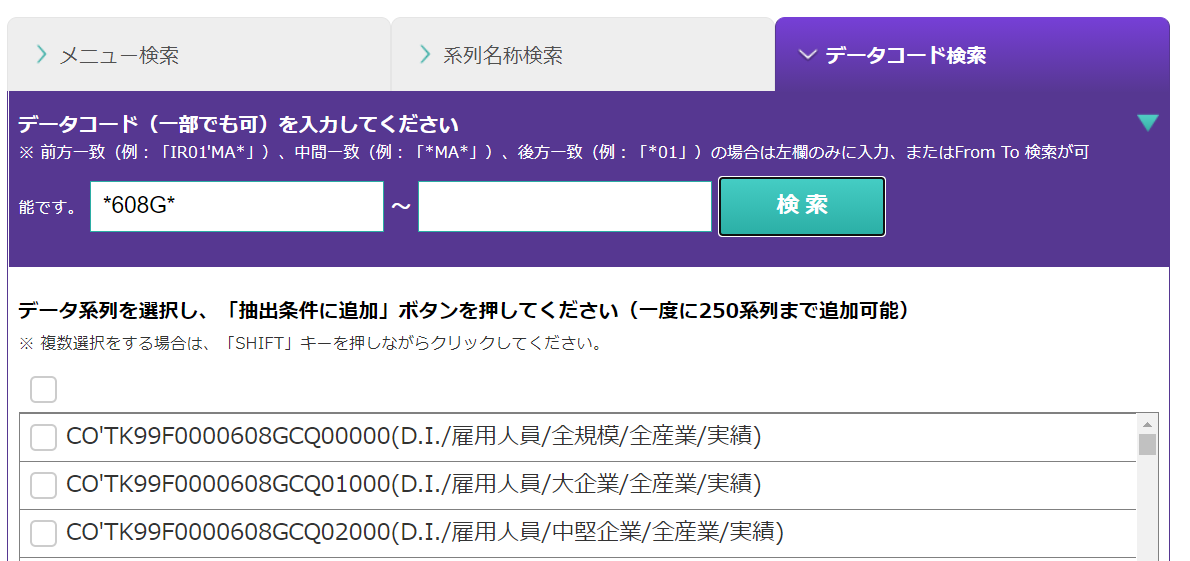Click the results list scroll-up arrow
The height and width of the screenshot is (561, 1190).
coord(1147,424)
